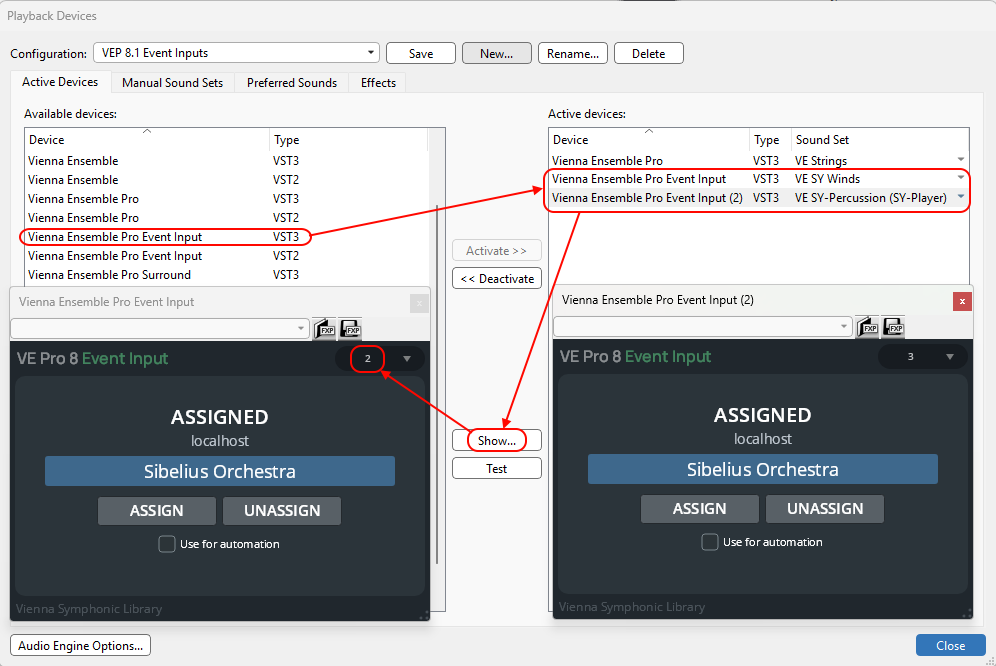Viewport: 996px width, 666px height.
Task: Select available Vienna Ensemble Pro VST2 device
Action: point(227,217)
